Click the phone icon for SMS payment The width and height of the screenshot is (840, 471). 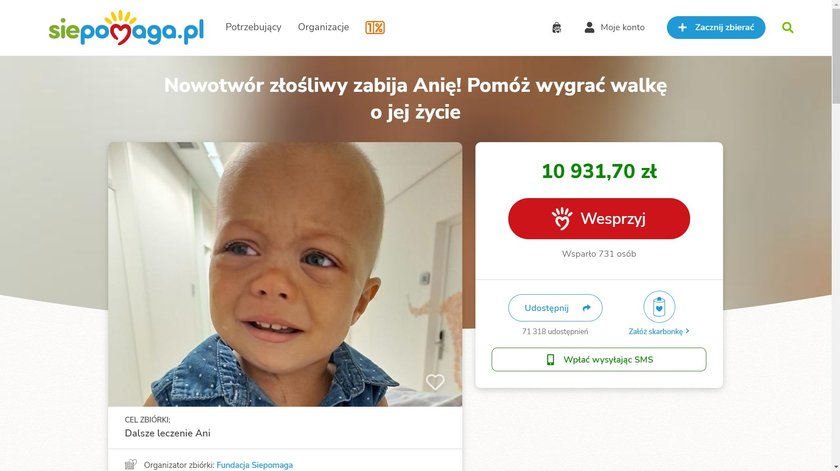tap(550, 360)
